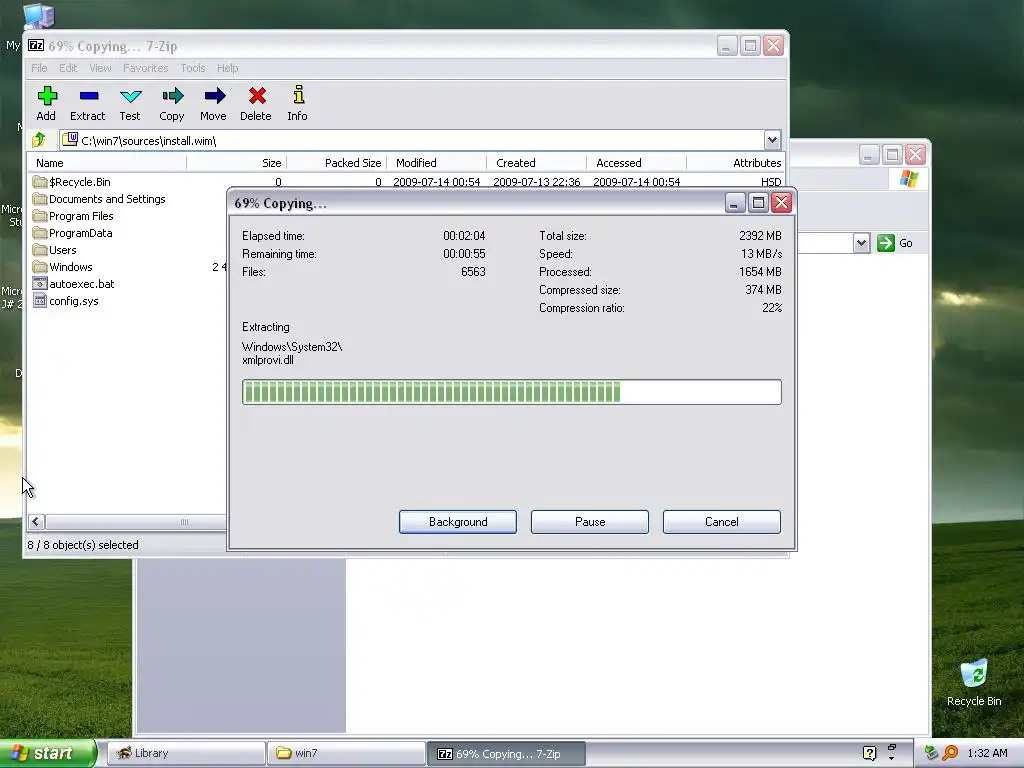Select the config.sys file
The image size is (1024, 768).
tap(66, 300)
